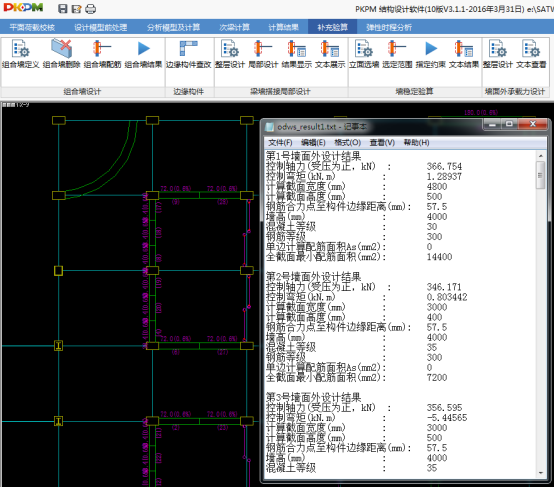Run 组合墙结果 play icon

point(143,54)
